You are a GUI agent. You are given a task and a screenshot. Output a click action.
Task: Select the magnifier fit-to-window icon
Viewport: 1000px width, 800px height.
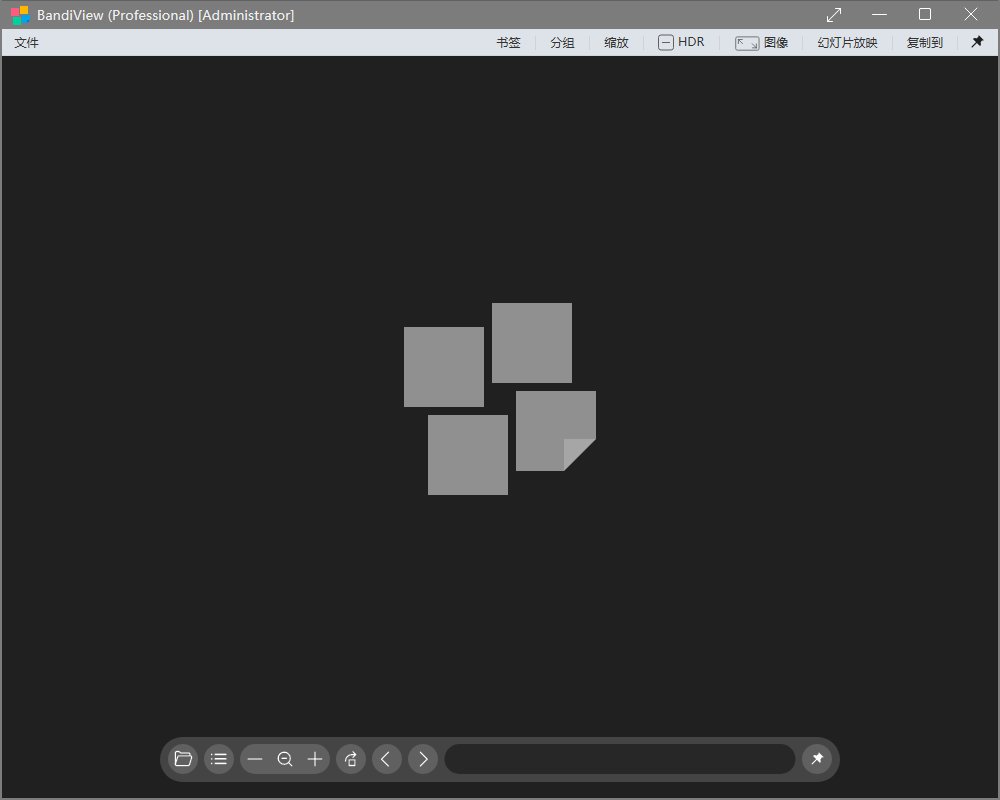(285, 759)
